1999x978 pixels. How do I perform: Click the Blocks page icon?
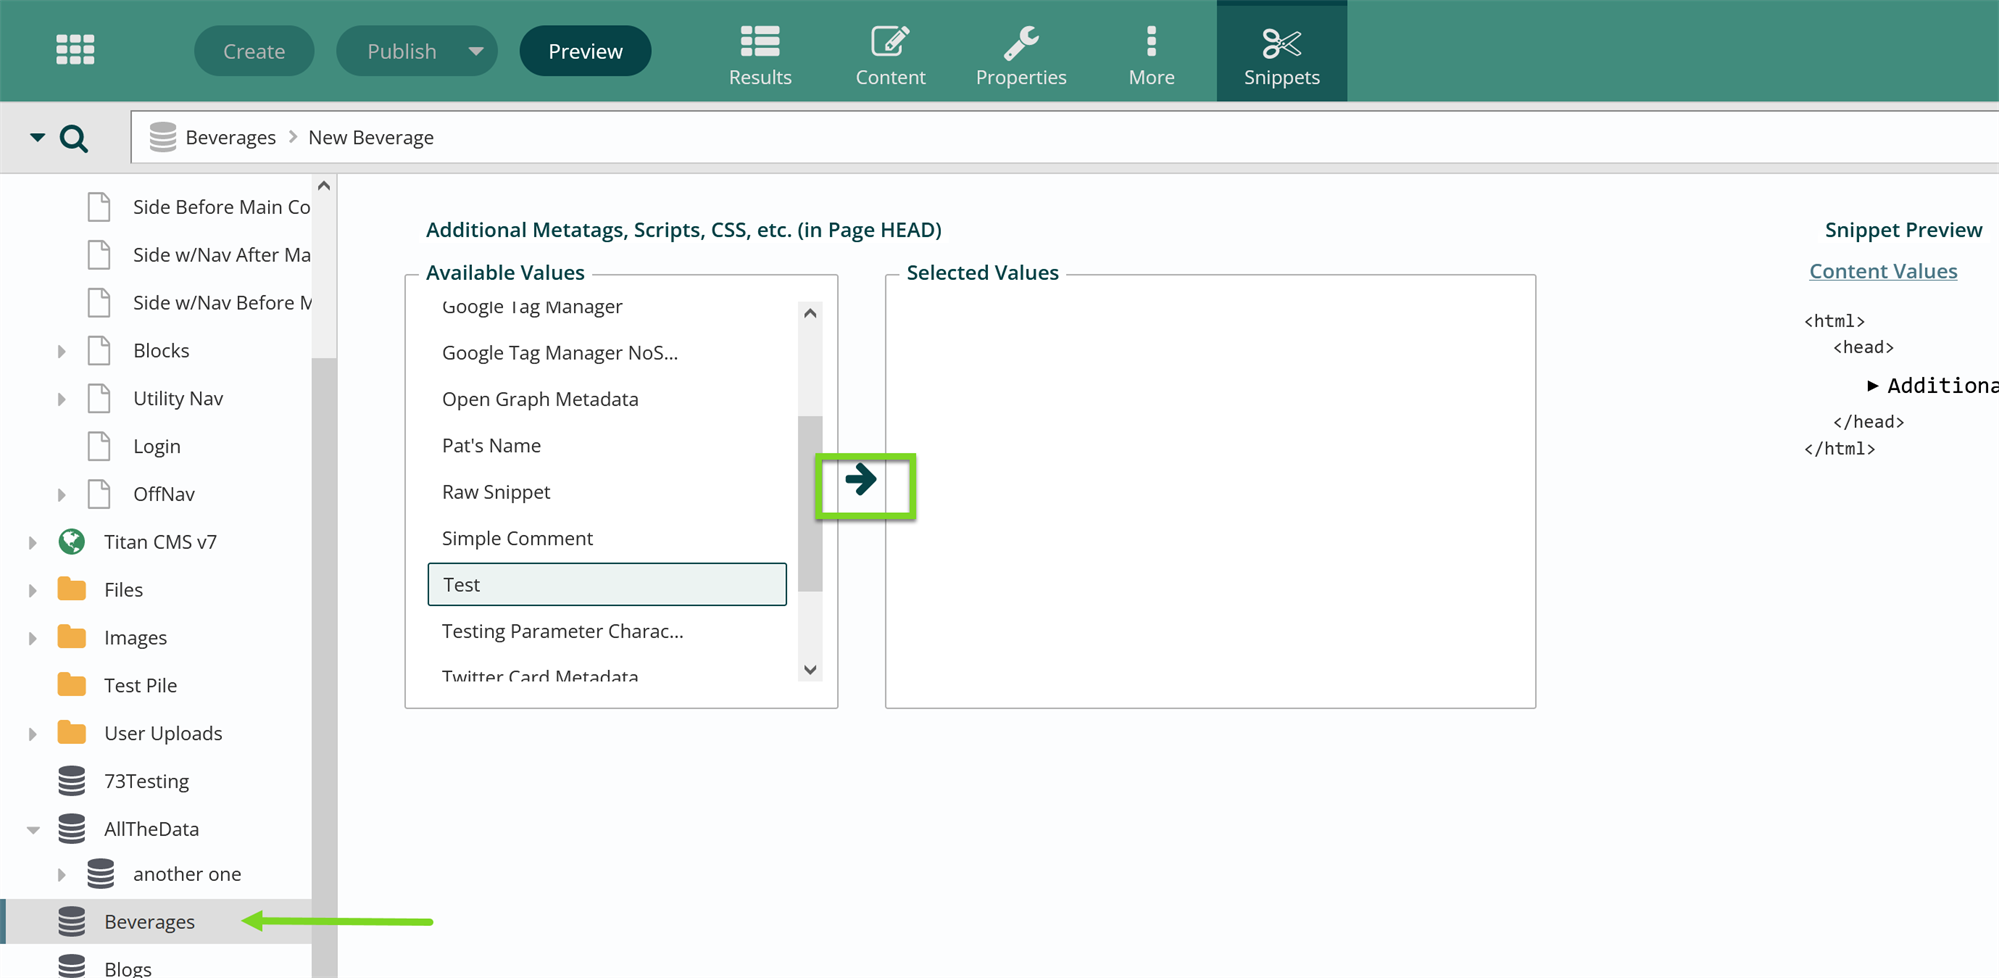point(99,351)
